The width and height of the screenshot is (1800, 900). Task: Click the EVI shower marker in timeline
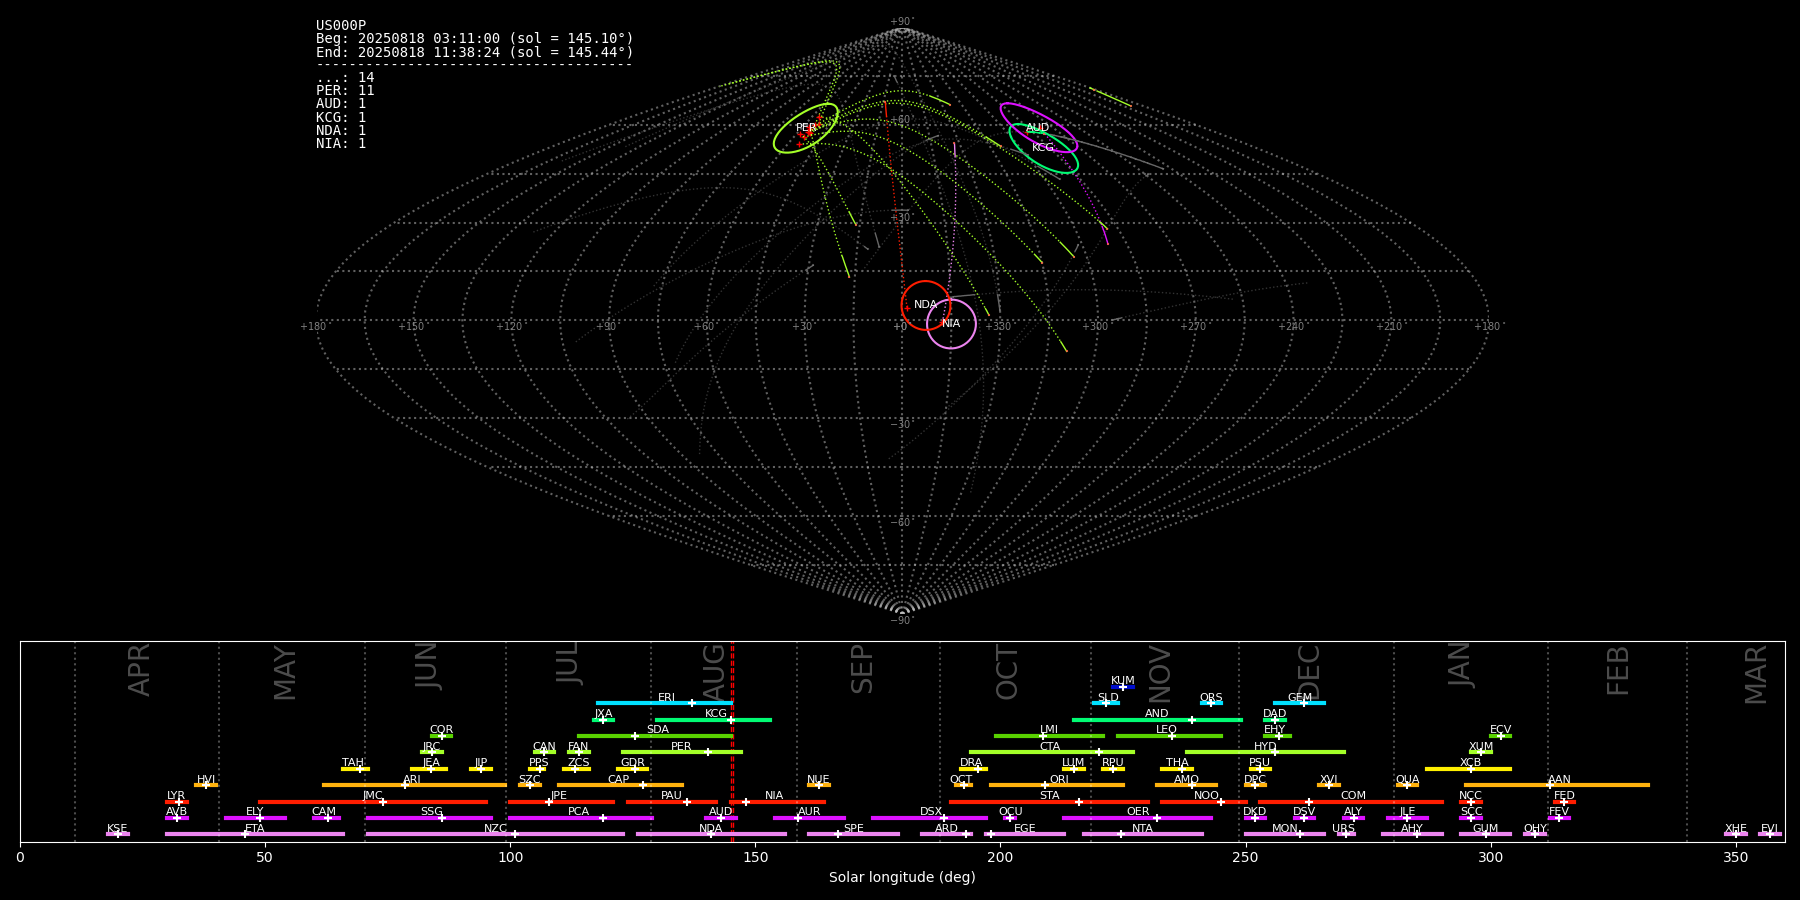click(1770, 834)
